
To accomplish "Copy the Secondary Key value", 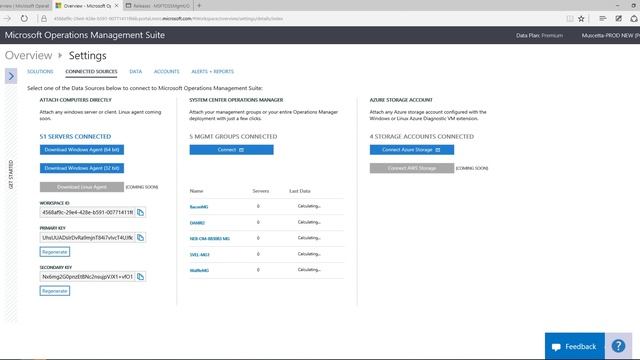I will point(140,277).
